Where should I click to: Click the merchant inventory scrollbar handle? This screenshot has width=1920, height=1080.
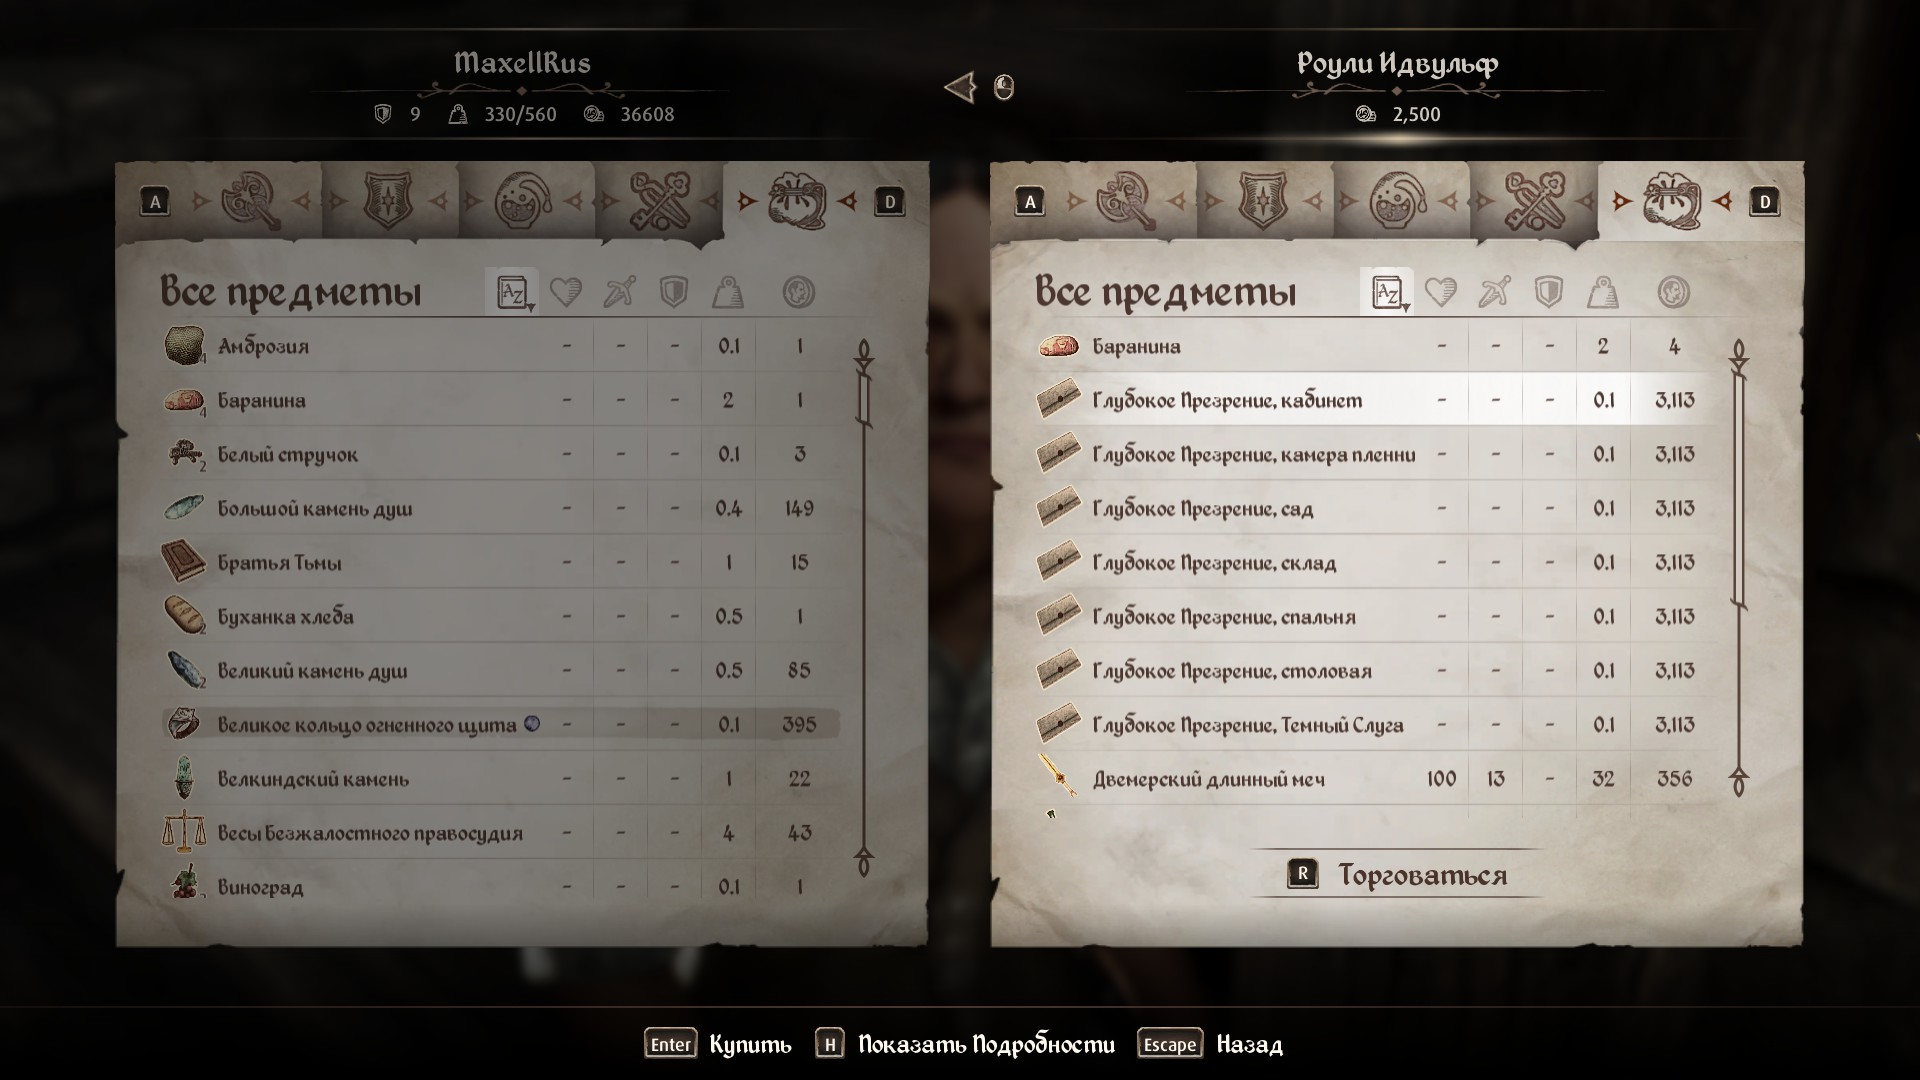pos(1739,490)
